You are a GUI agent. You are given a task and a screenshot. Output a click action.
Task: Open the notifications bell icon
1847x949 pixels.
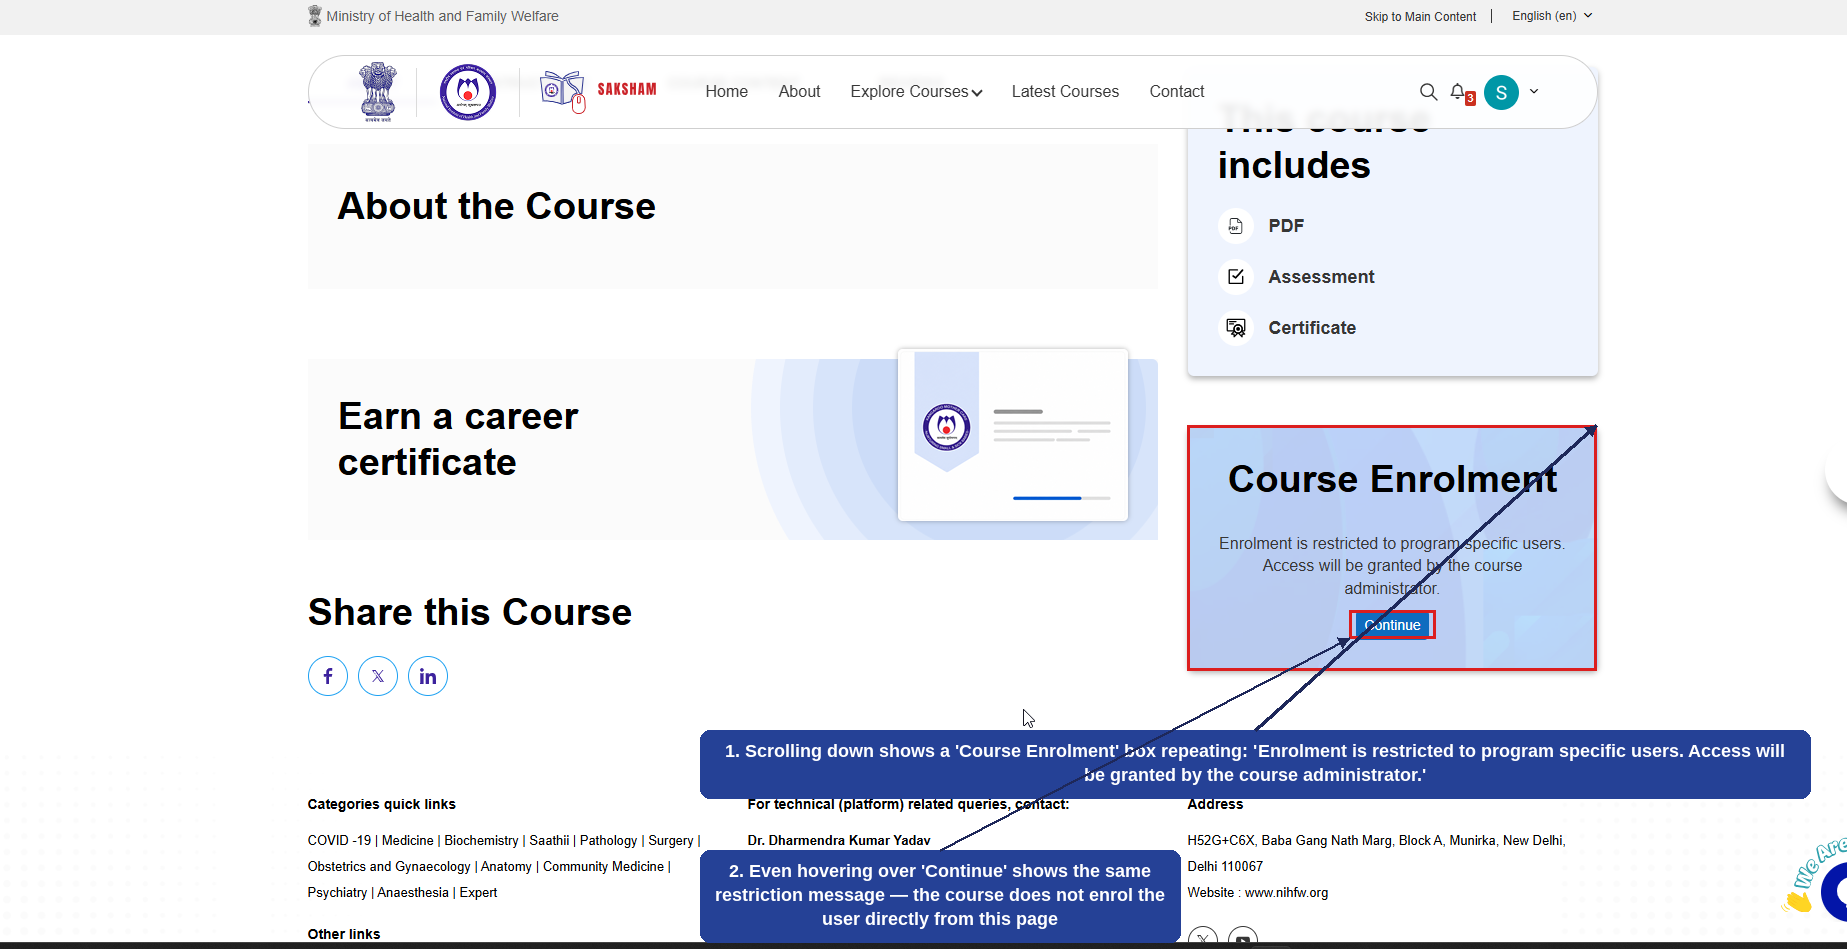1459,91
